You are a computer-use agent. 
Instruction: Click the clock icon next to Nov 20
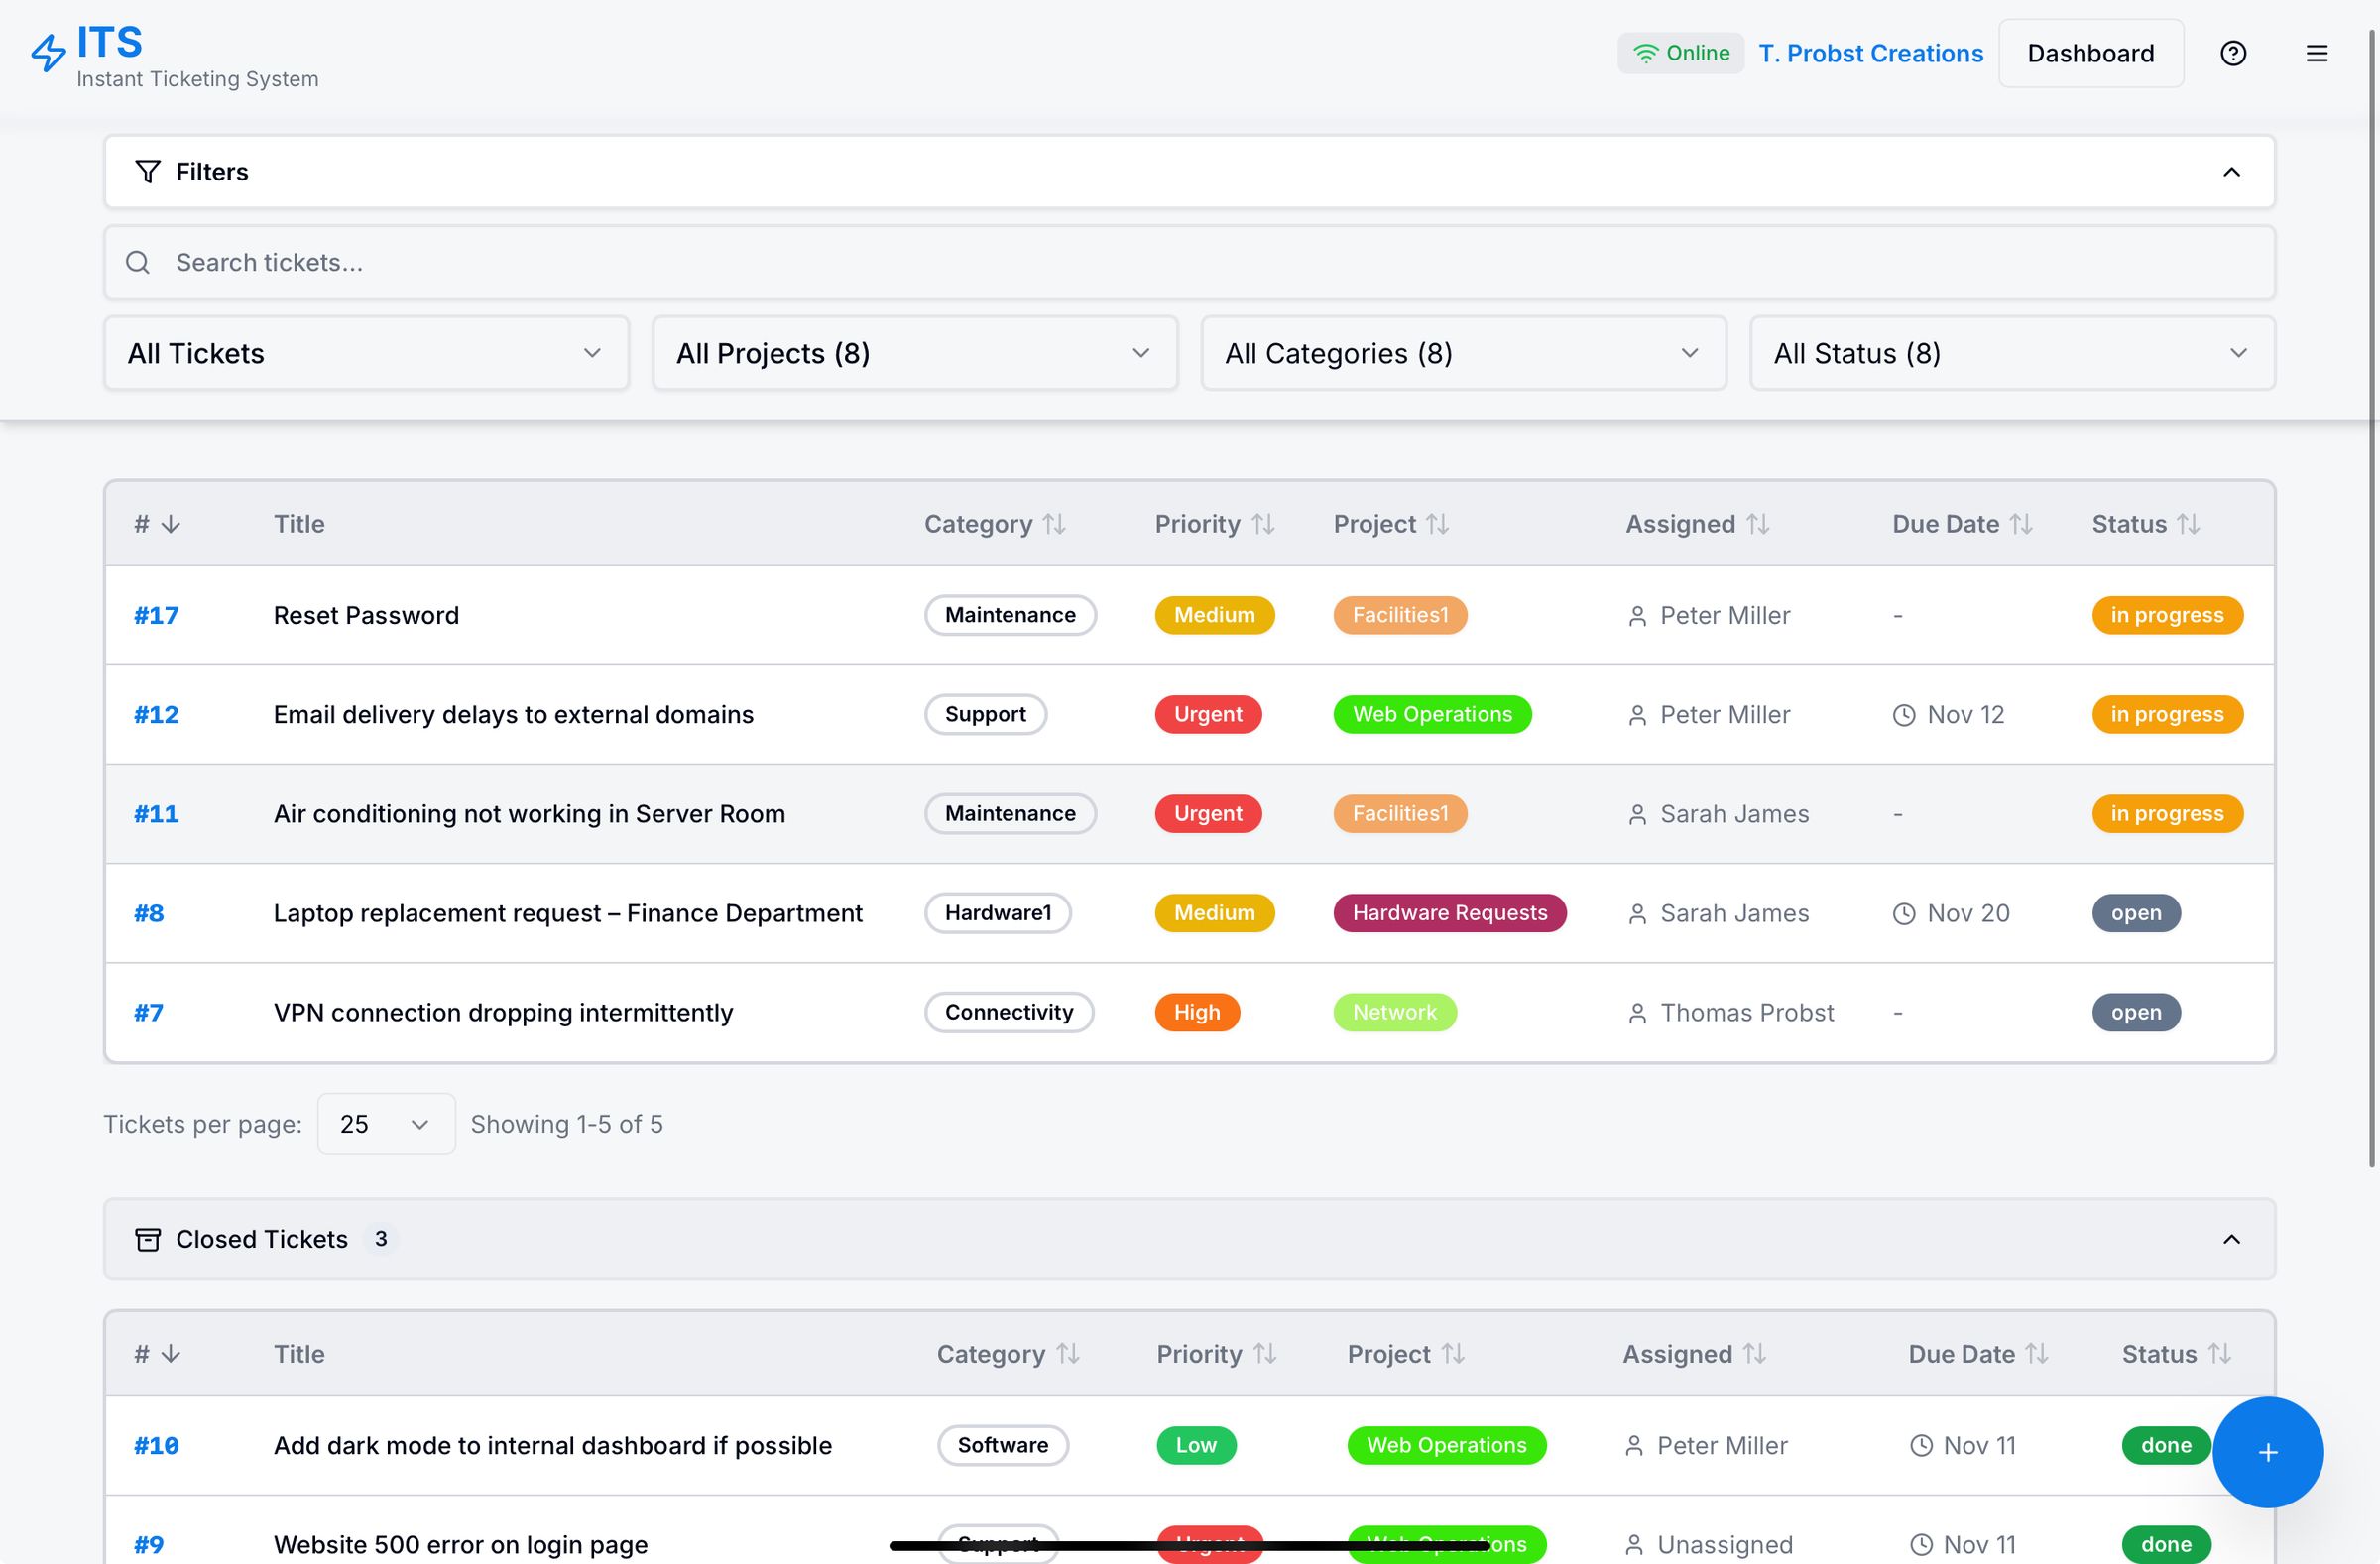click(1903, 912)
